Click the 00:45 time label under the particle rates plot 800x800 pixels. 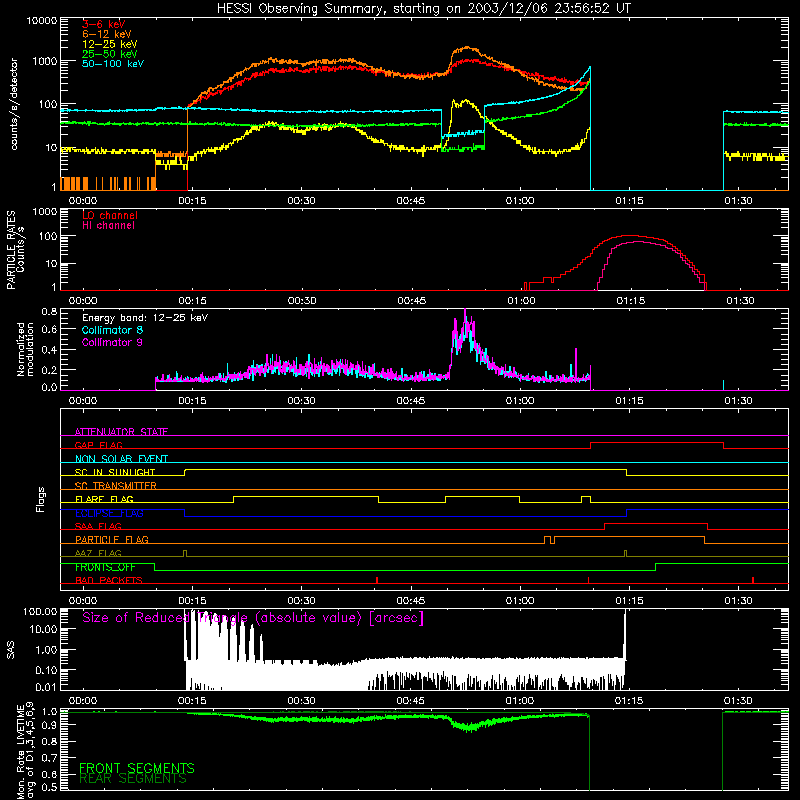point(411,301)
